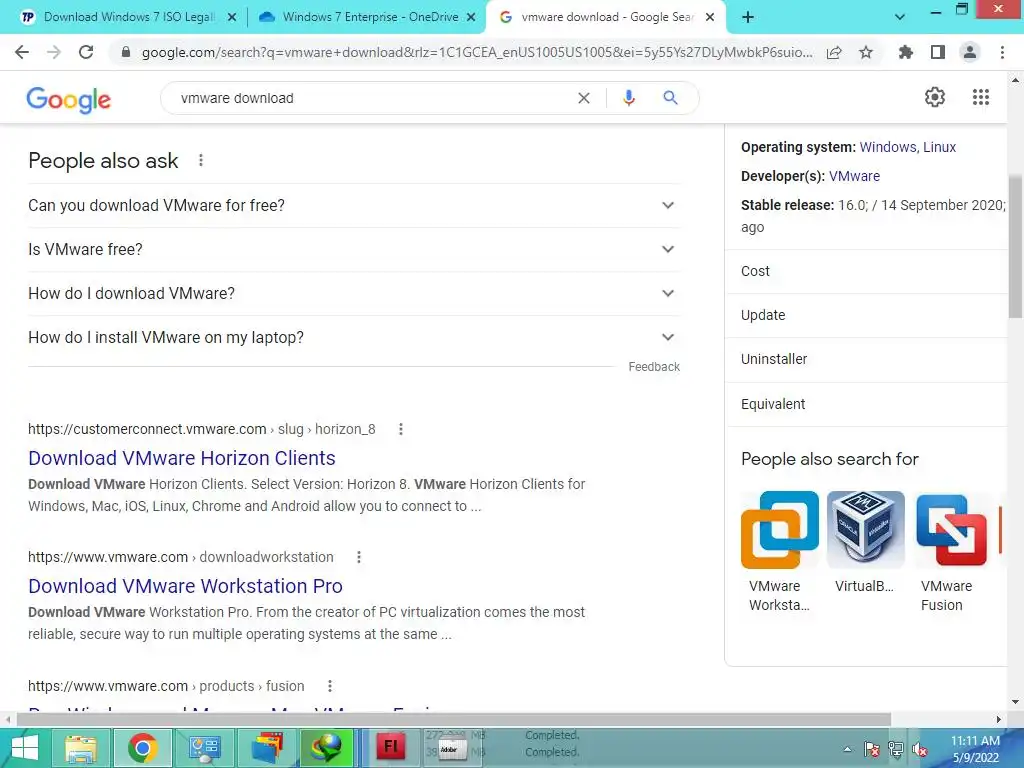Open options next to People also ask
1024x768 pixels.
(x=201, y=160)
